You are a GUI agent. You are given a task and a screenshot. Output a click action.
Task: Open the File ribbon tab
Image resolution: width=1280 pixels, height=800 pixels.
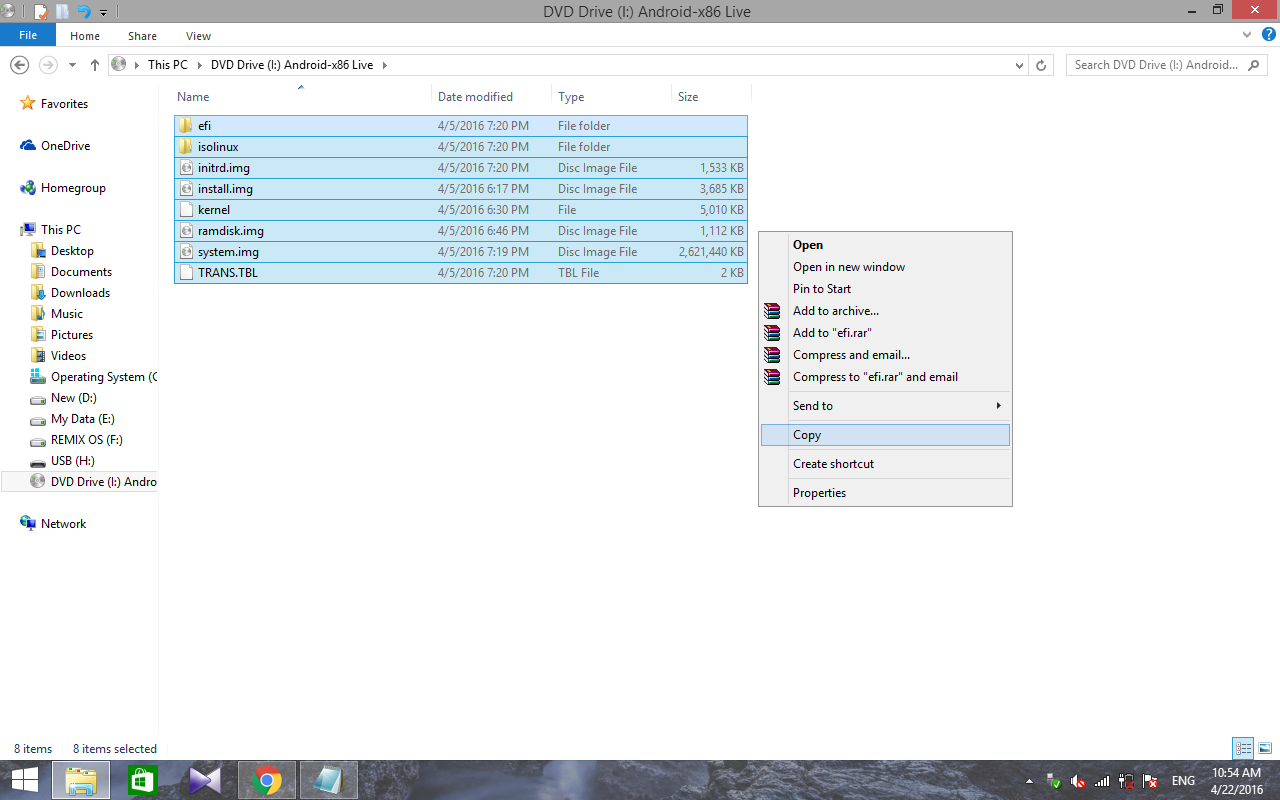pos(28,35)
